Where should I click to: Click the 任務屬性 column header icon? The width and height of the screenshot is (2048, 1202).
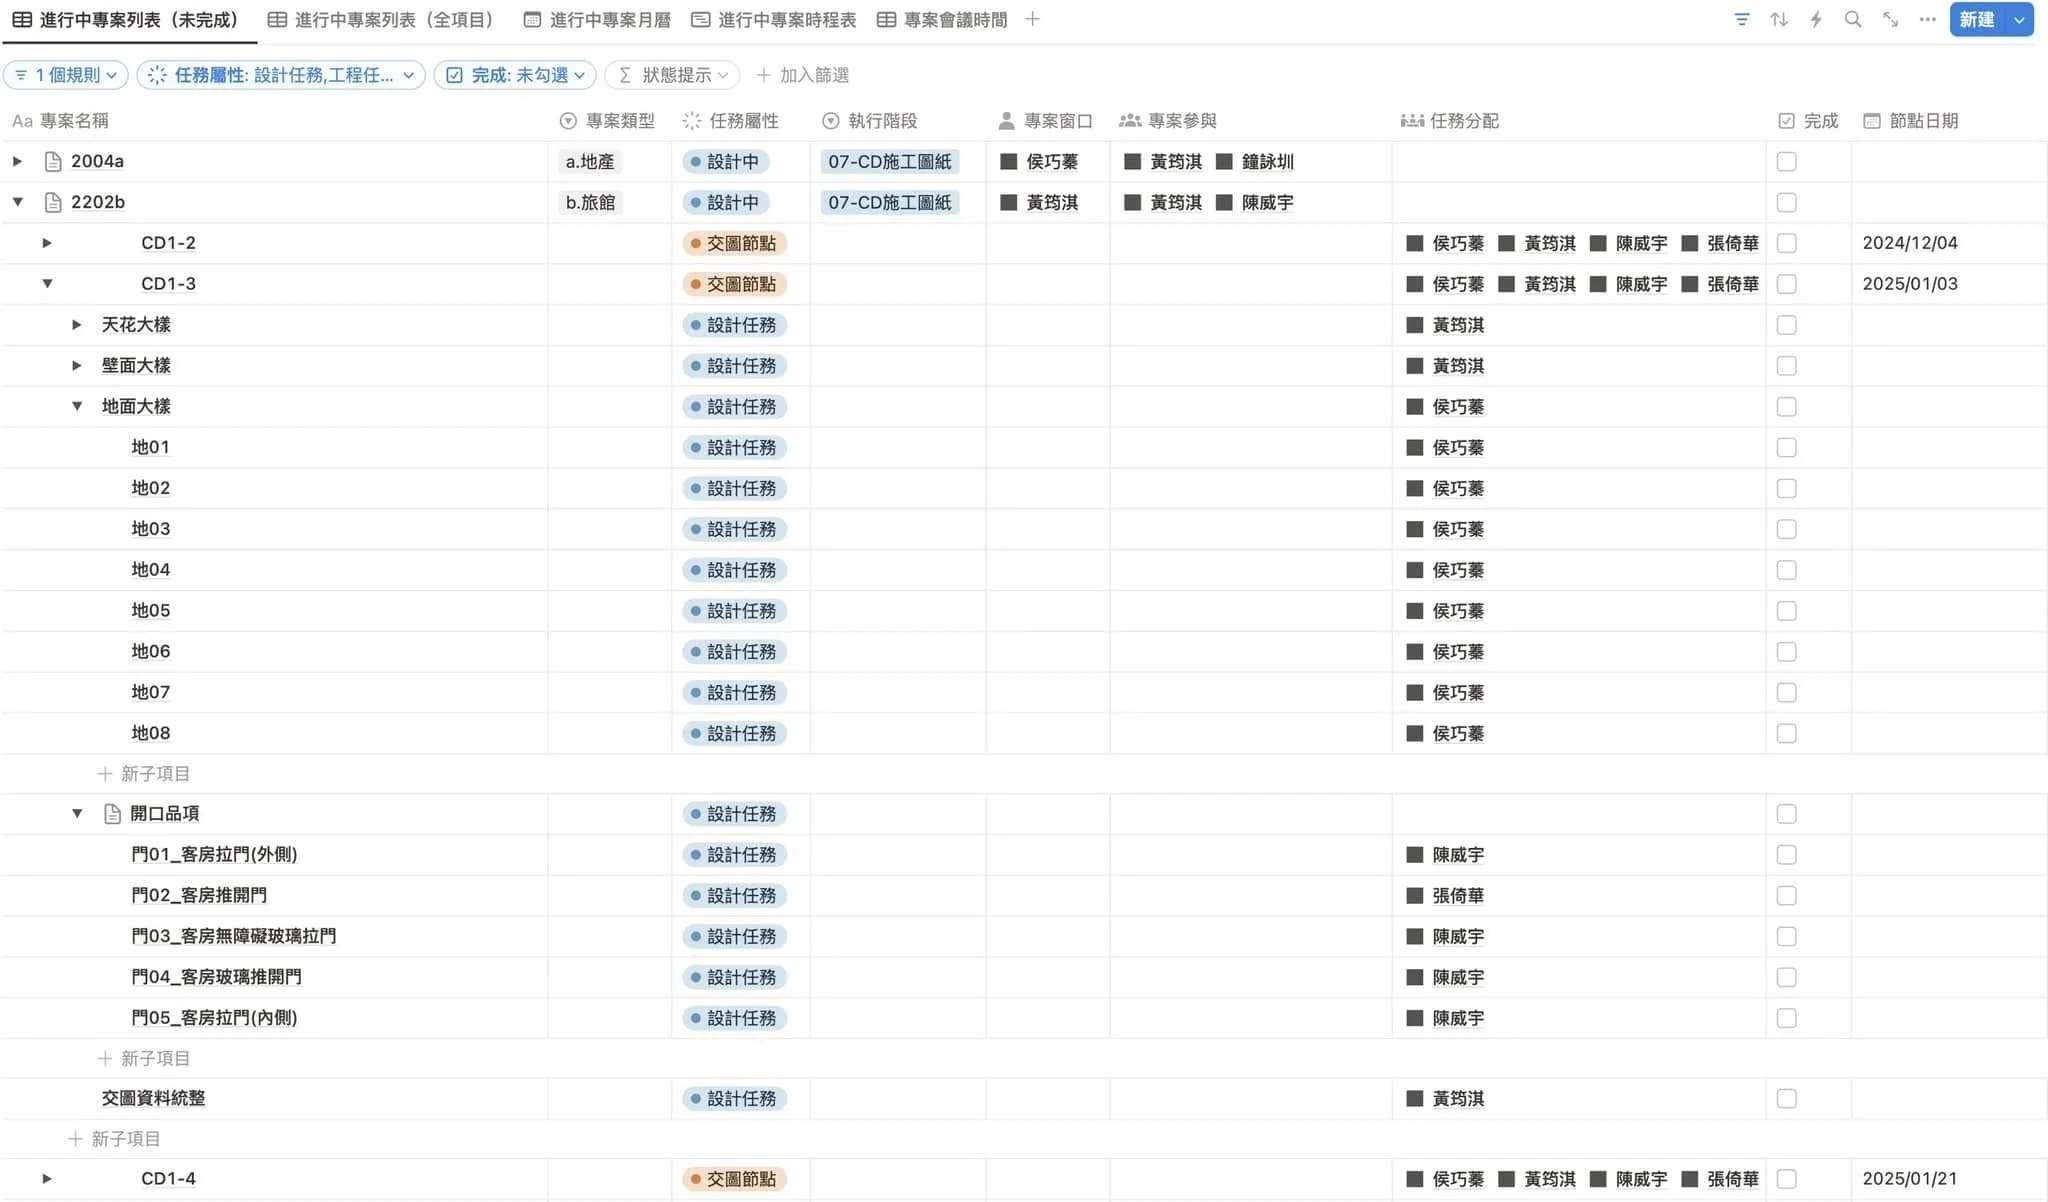click(x=692, y=121)
